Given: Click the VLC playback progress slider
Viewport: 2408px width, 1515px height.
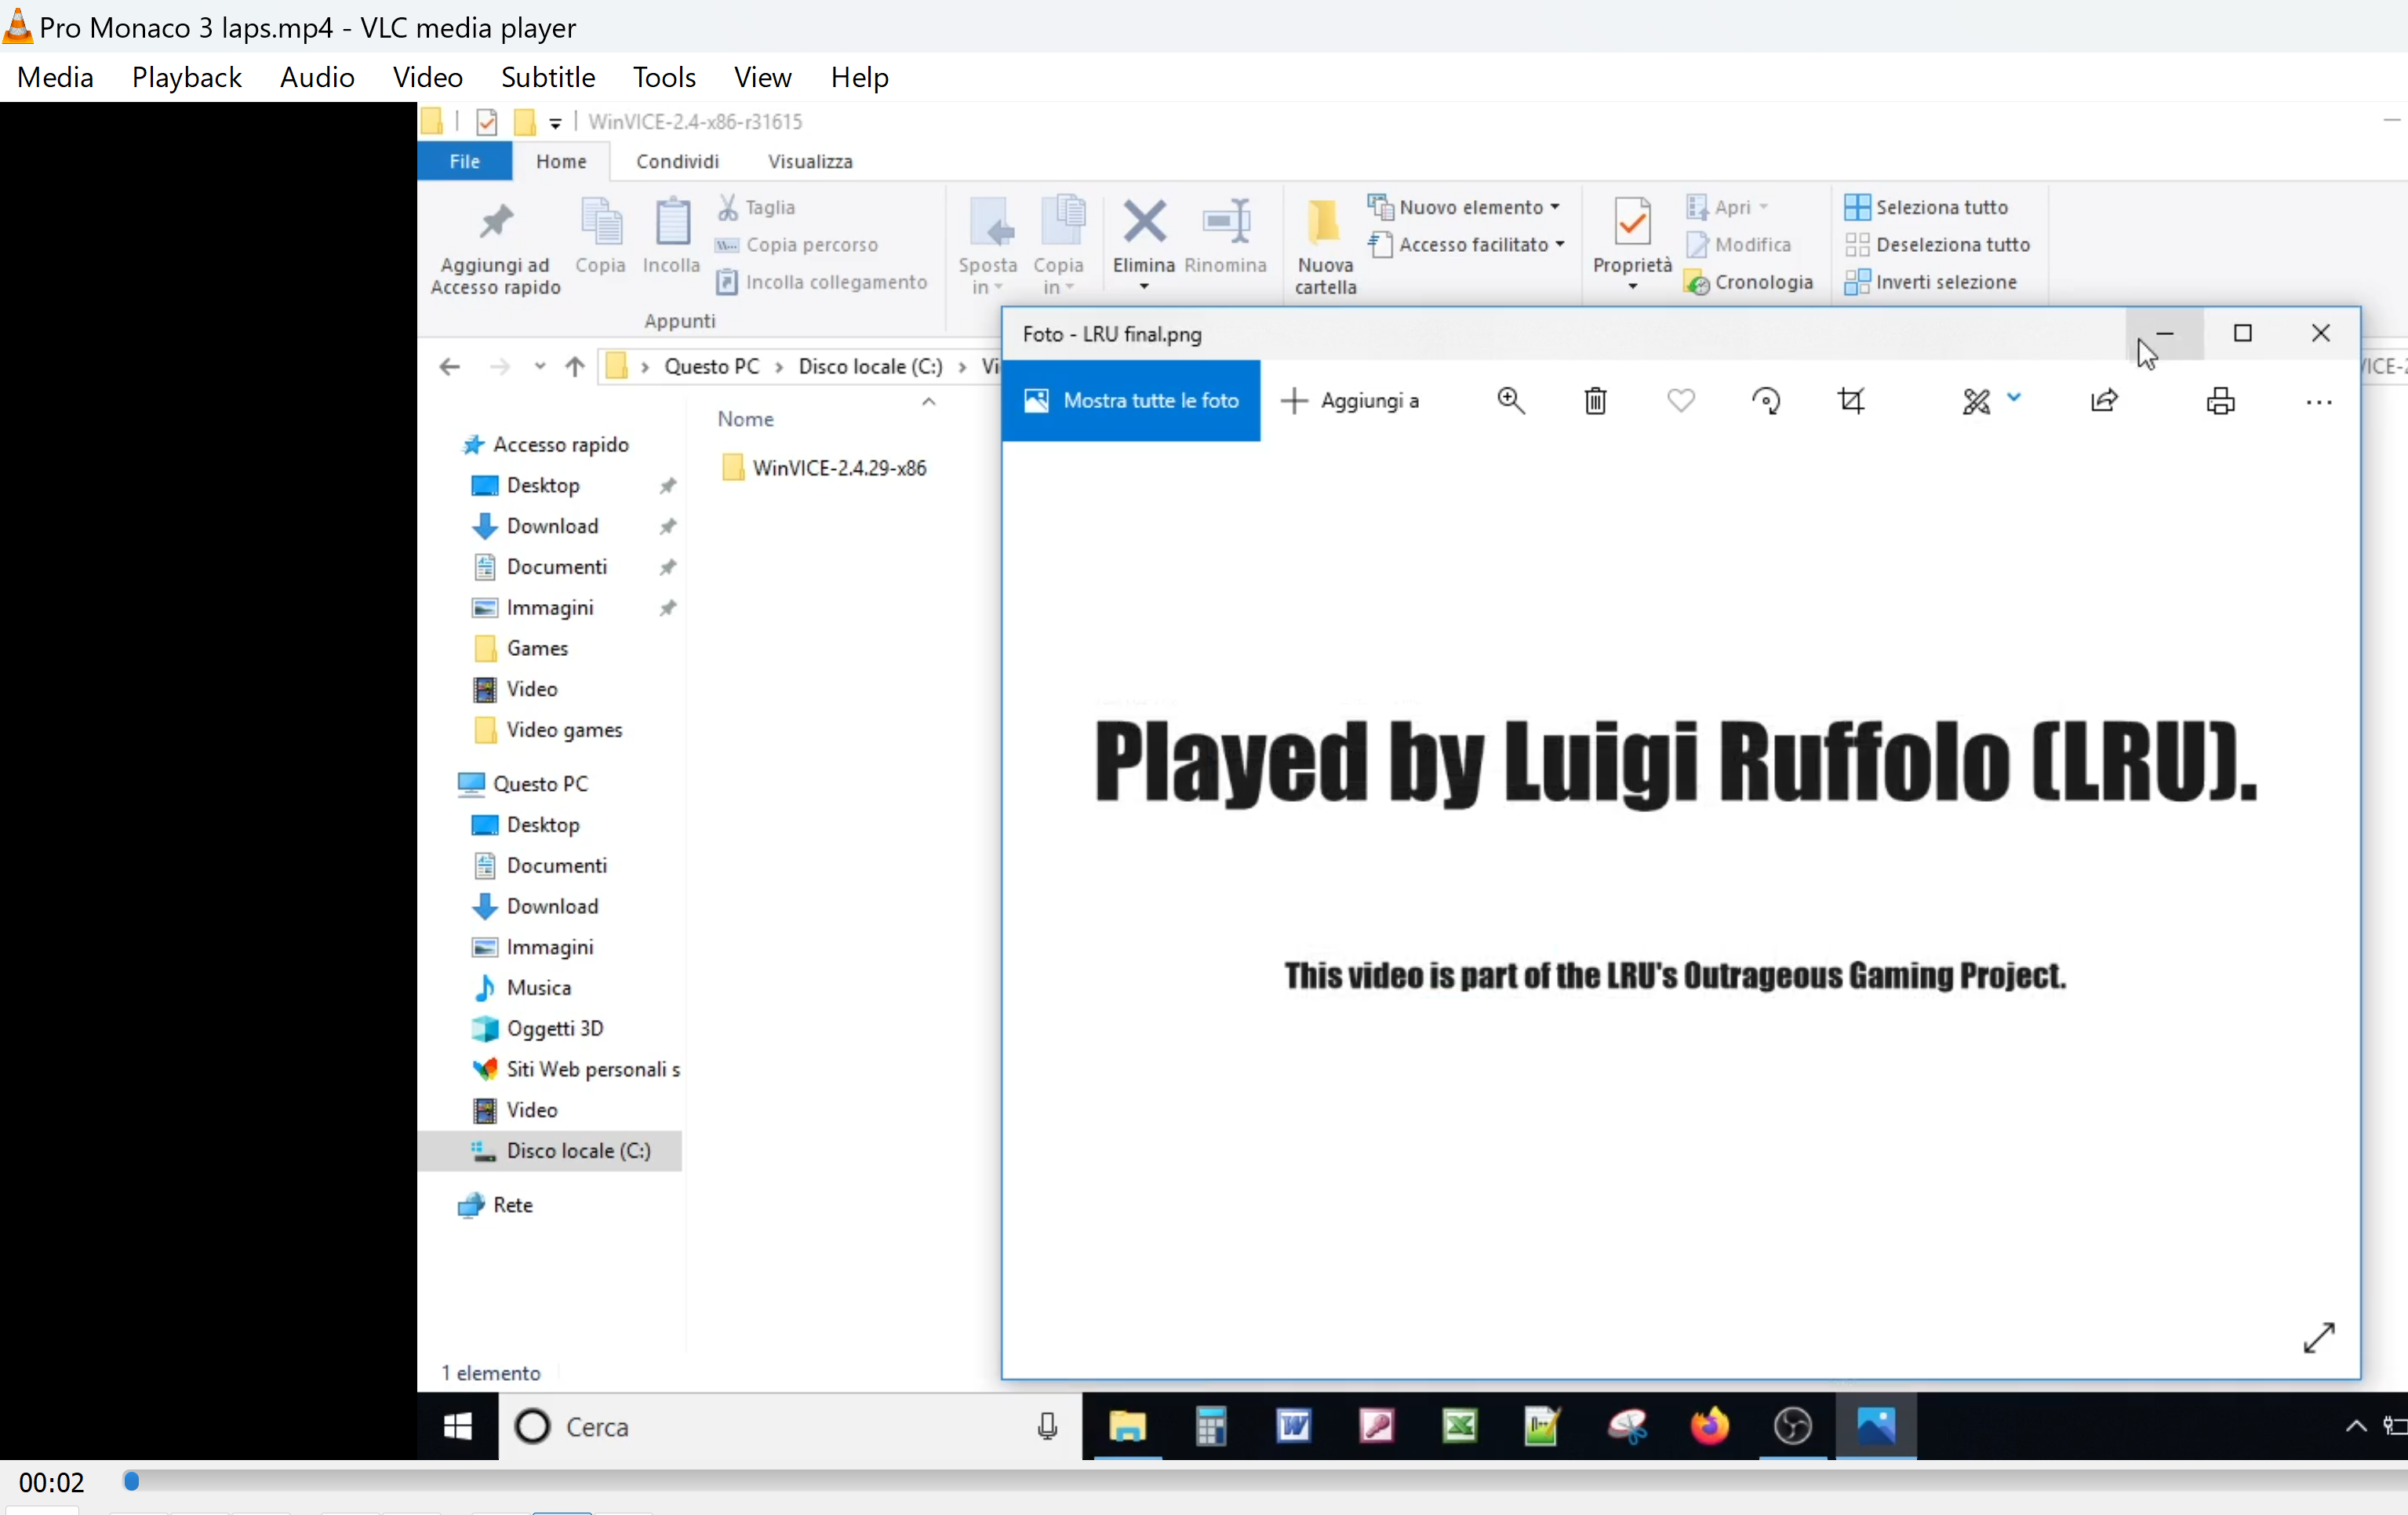Looking at the screenshot, I should coord(1260,1481).
